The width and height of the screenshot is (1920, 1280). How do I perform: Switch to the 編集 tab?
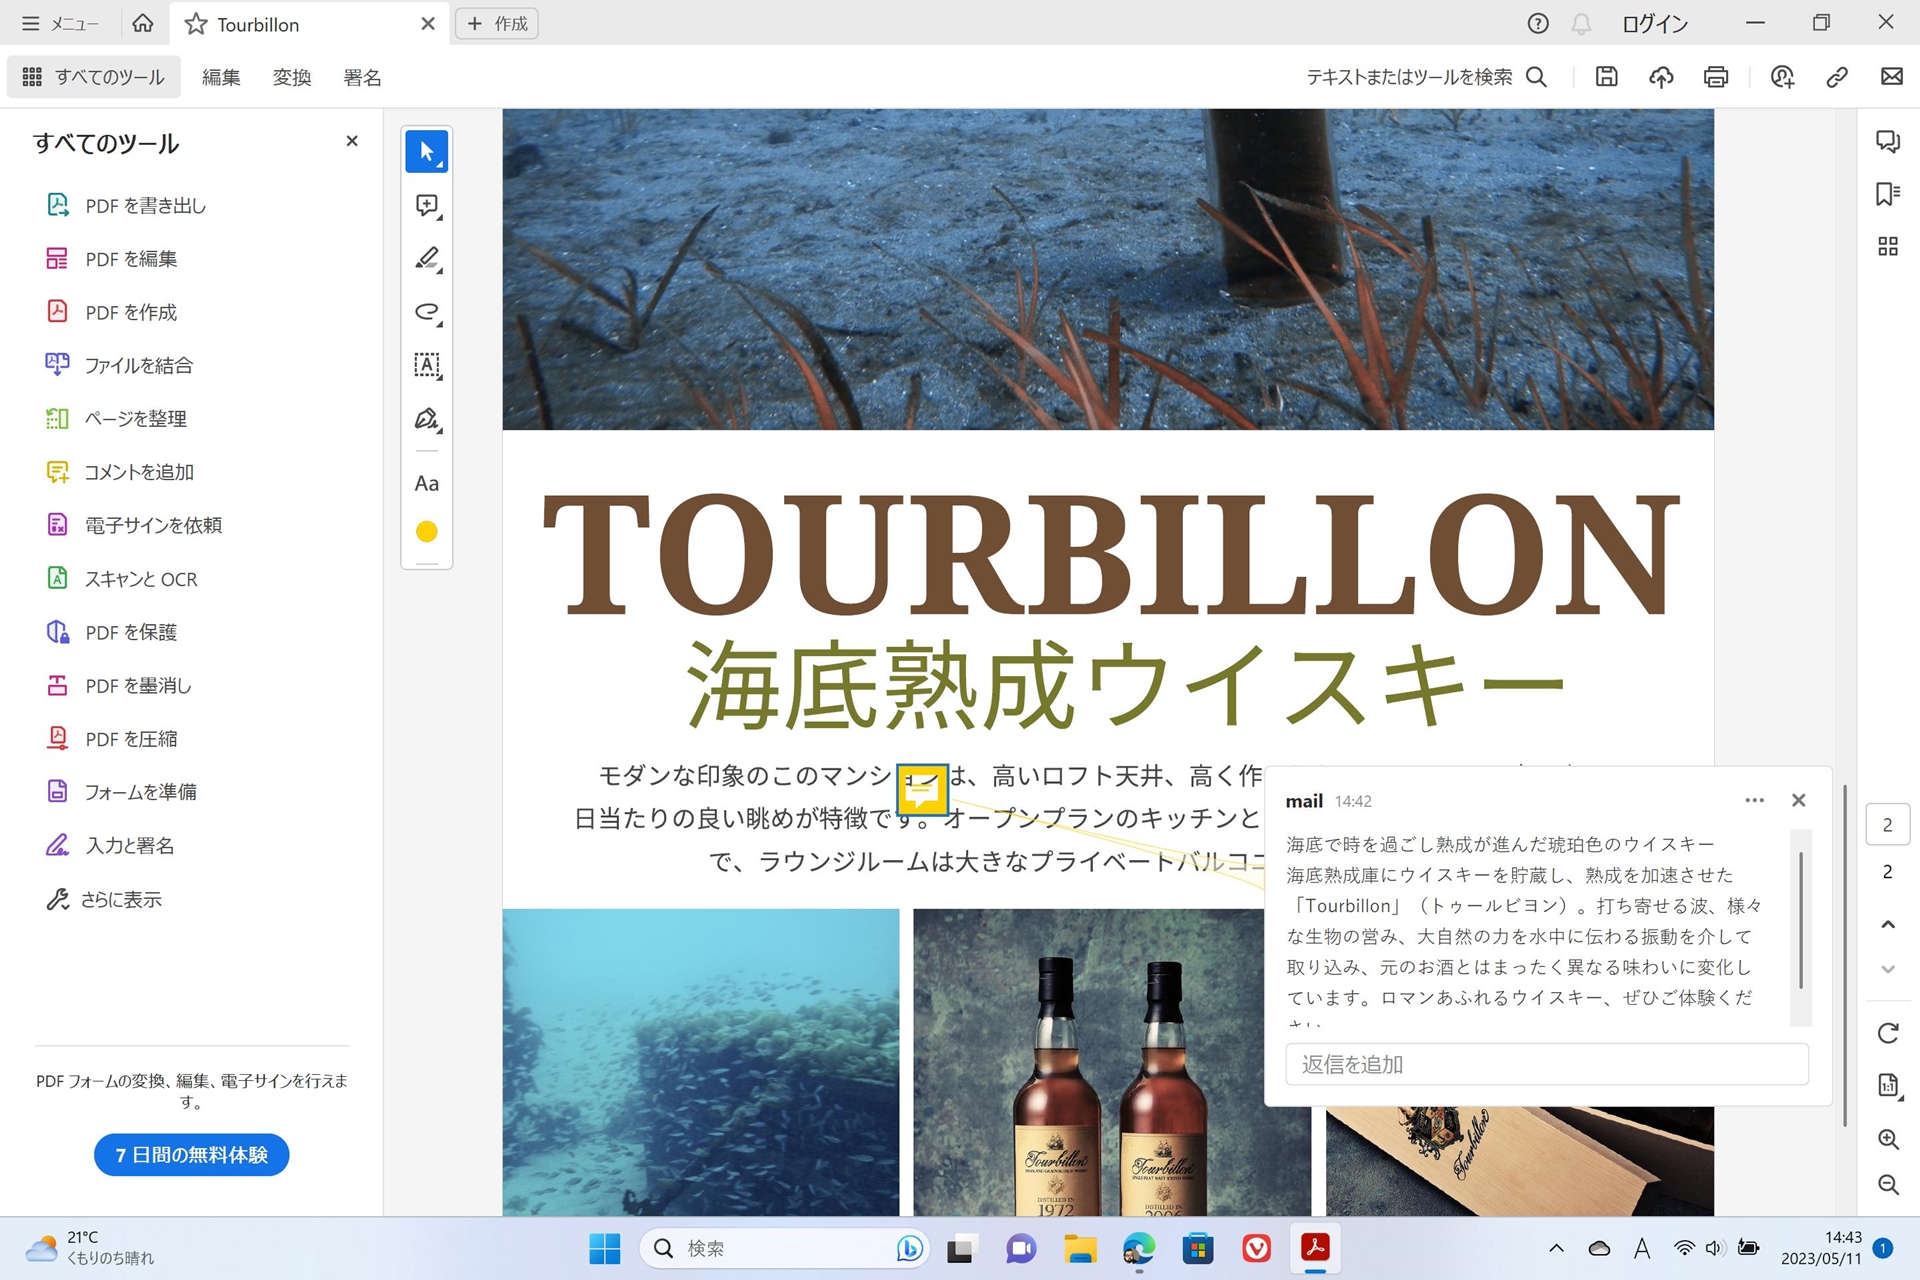tap(220, 77)
